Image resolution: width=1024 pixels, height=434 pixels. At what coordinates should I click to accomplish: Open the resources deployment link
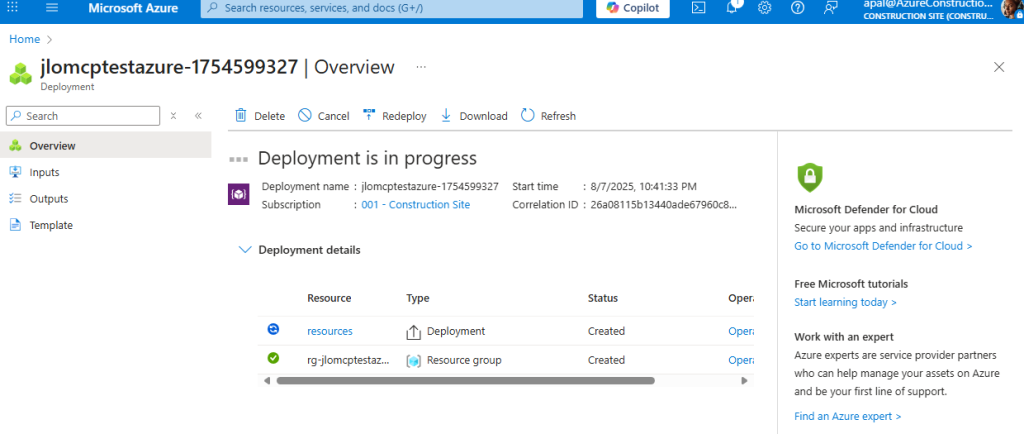coord(330,331)
